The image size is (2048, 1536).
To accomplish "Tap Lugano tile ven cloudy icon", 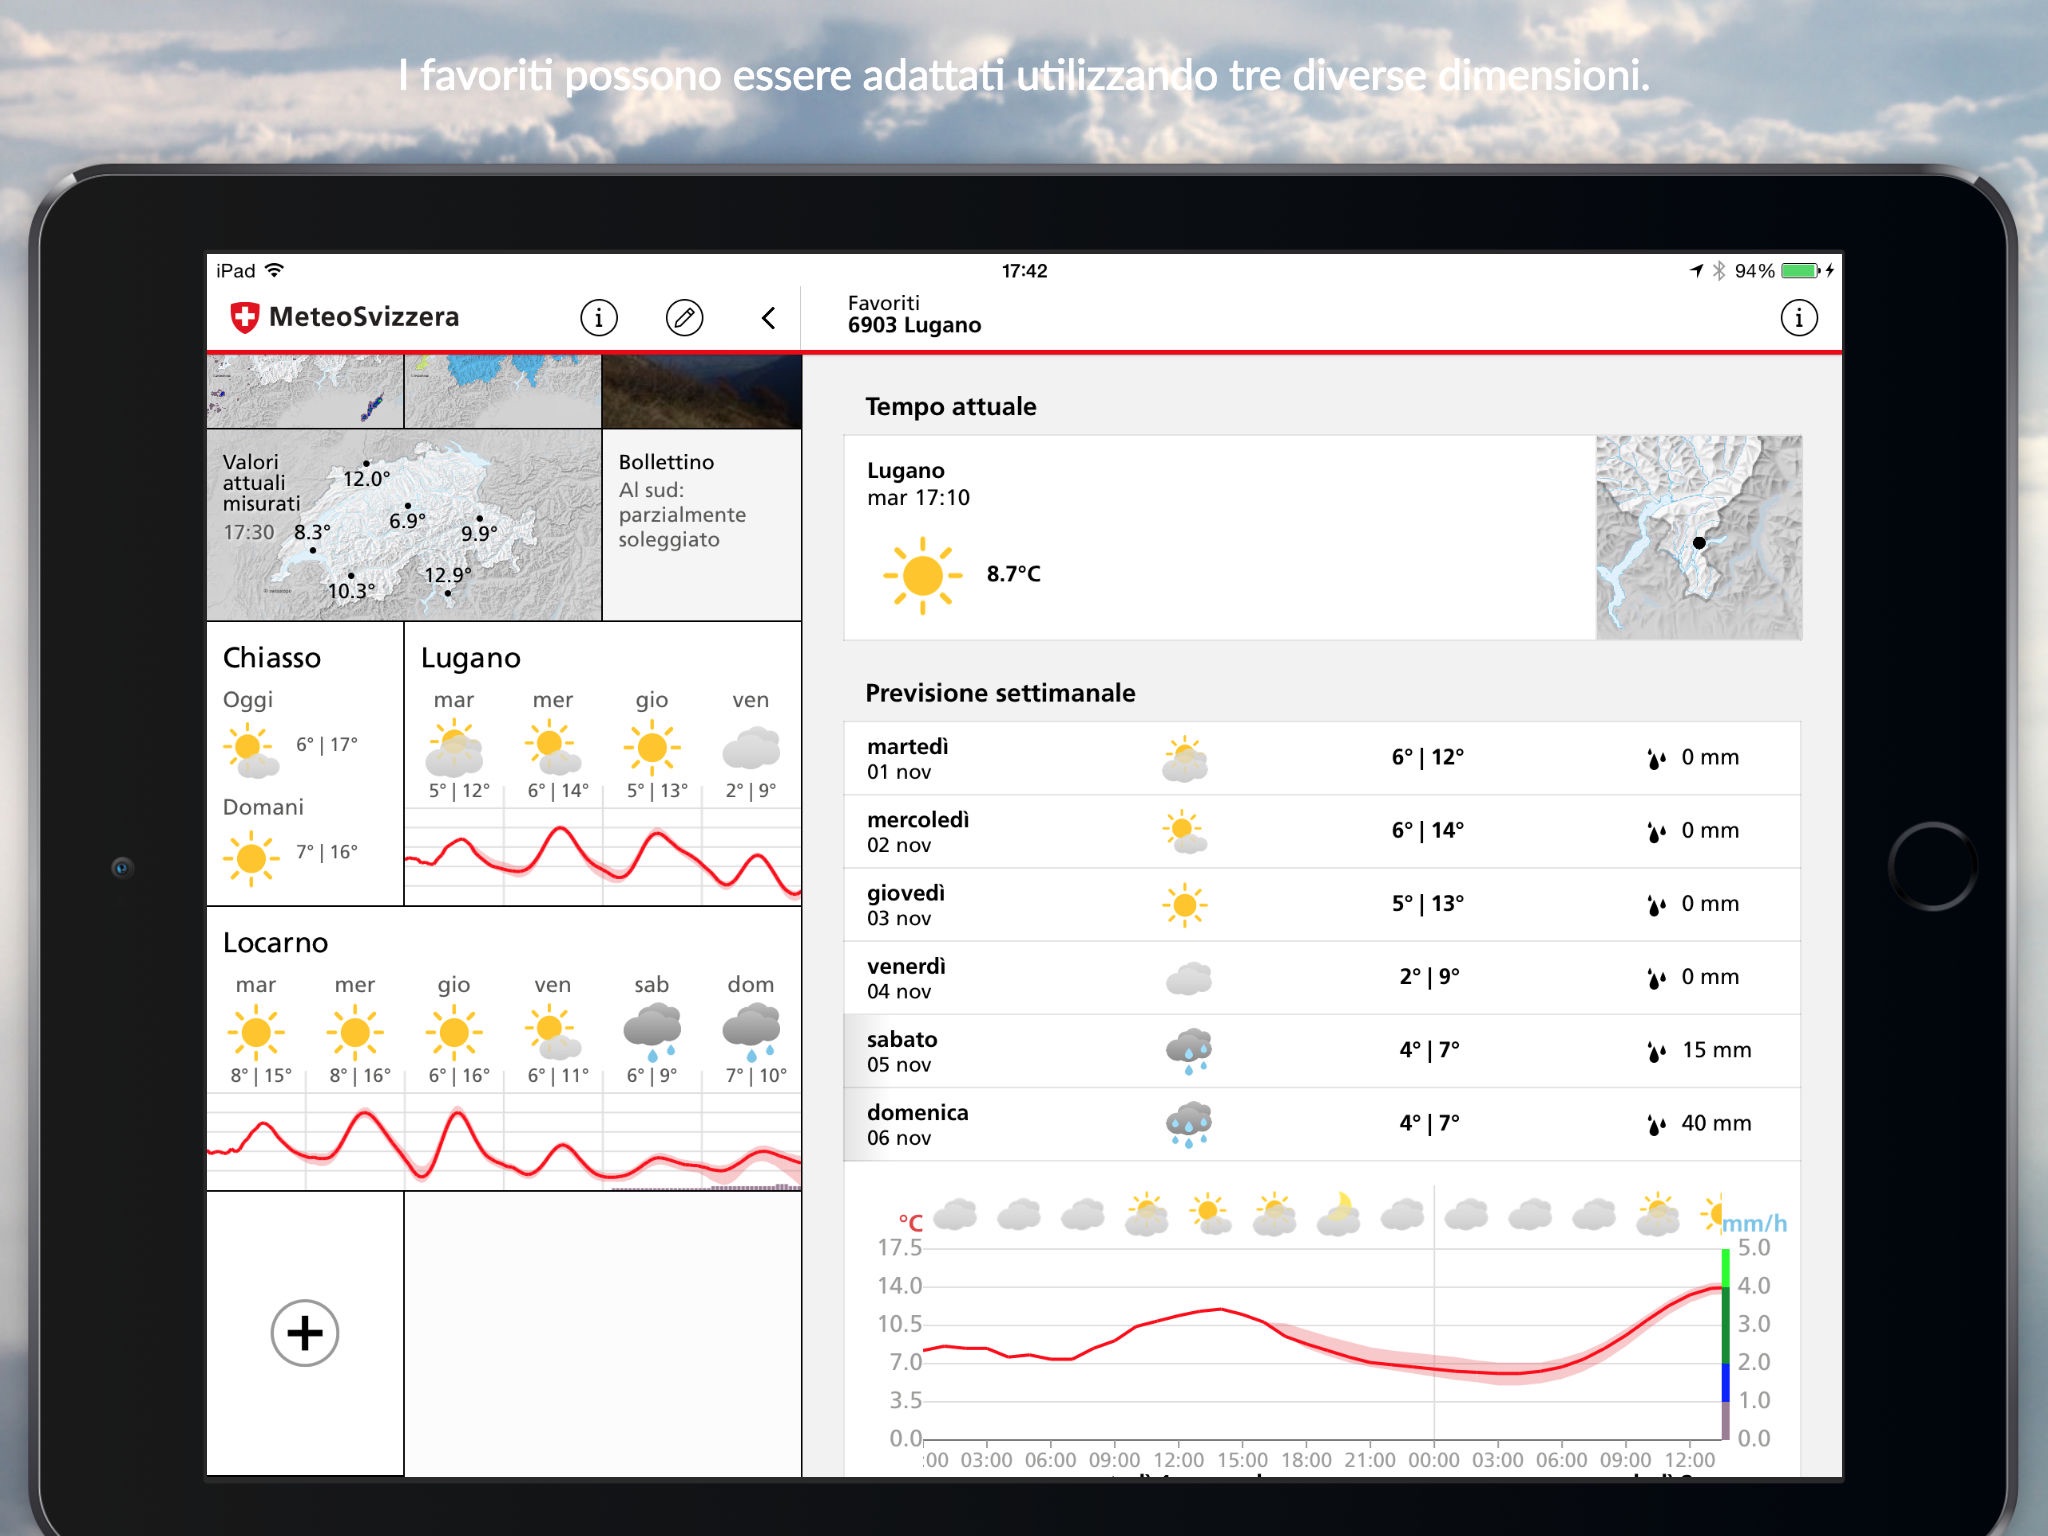I will 751,748.
